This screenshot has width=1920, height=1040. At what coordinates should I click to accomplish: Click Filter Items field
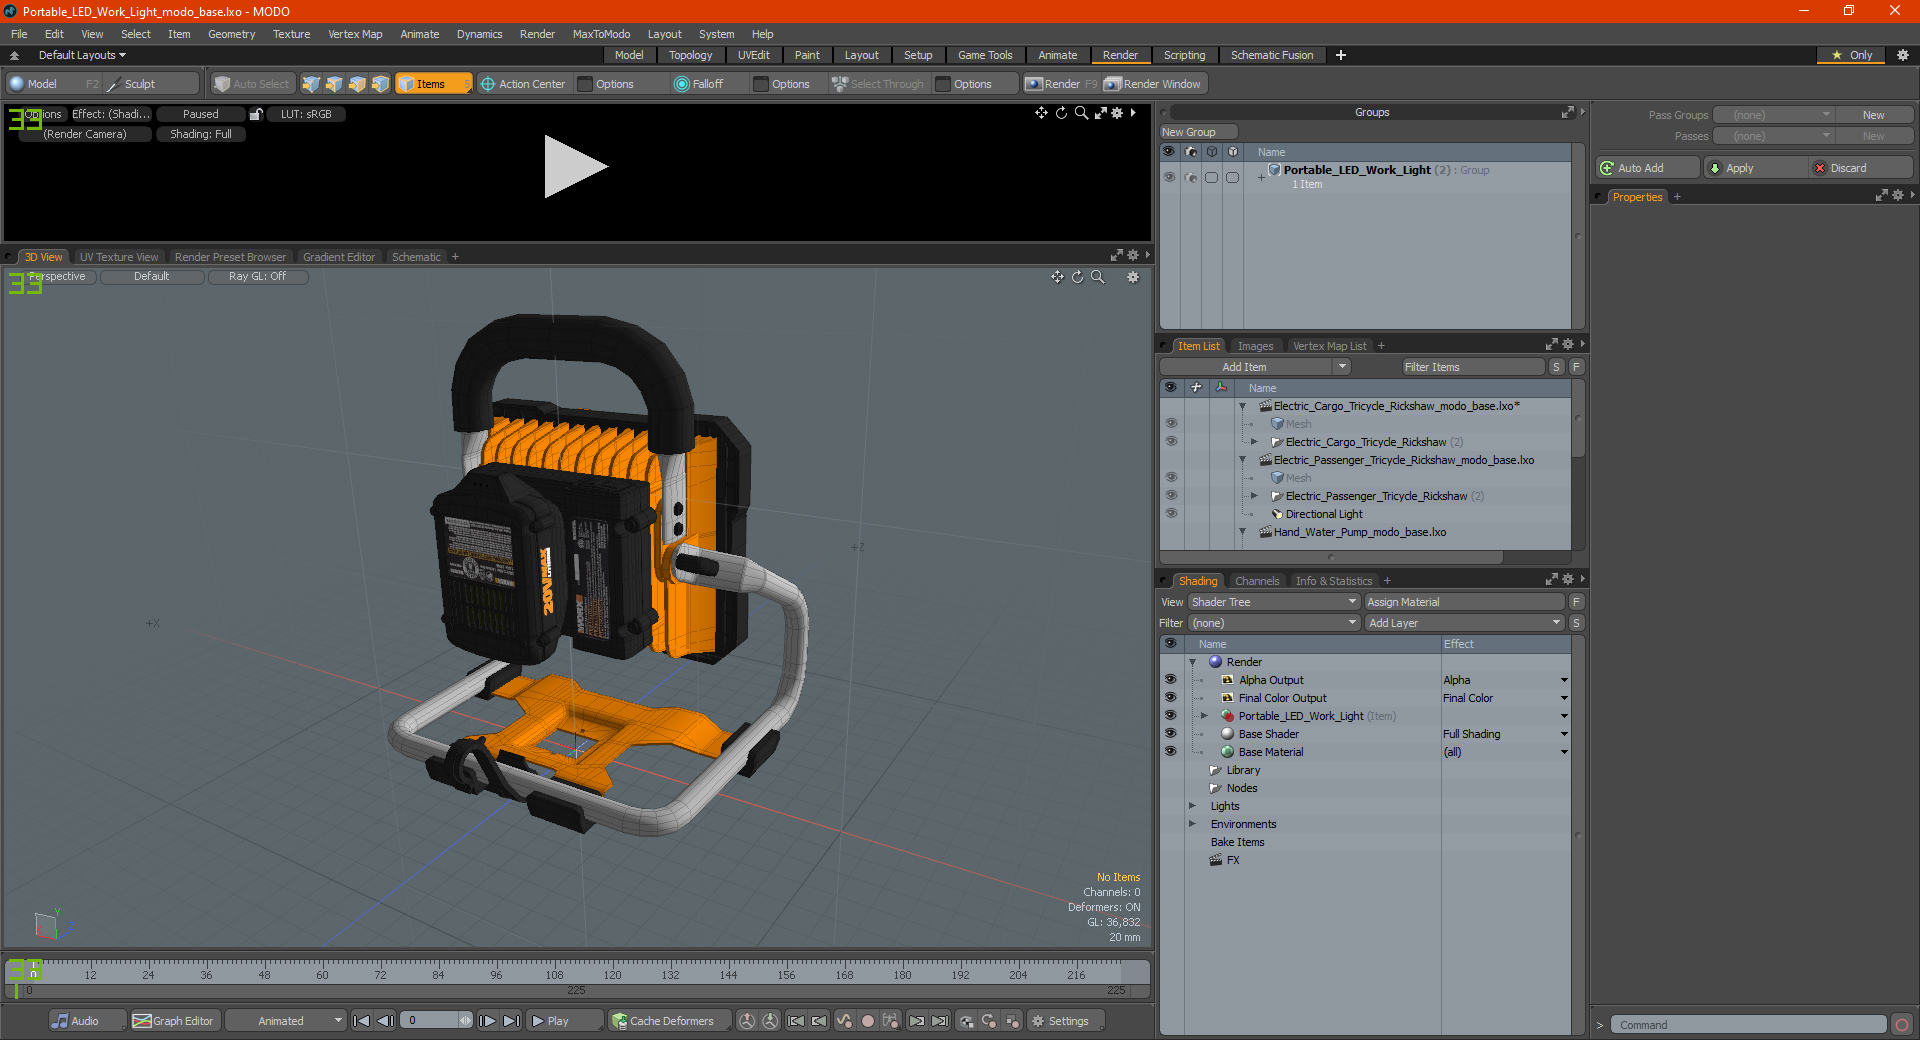1473,367
